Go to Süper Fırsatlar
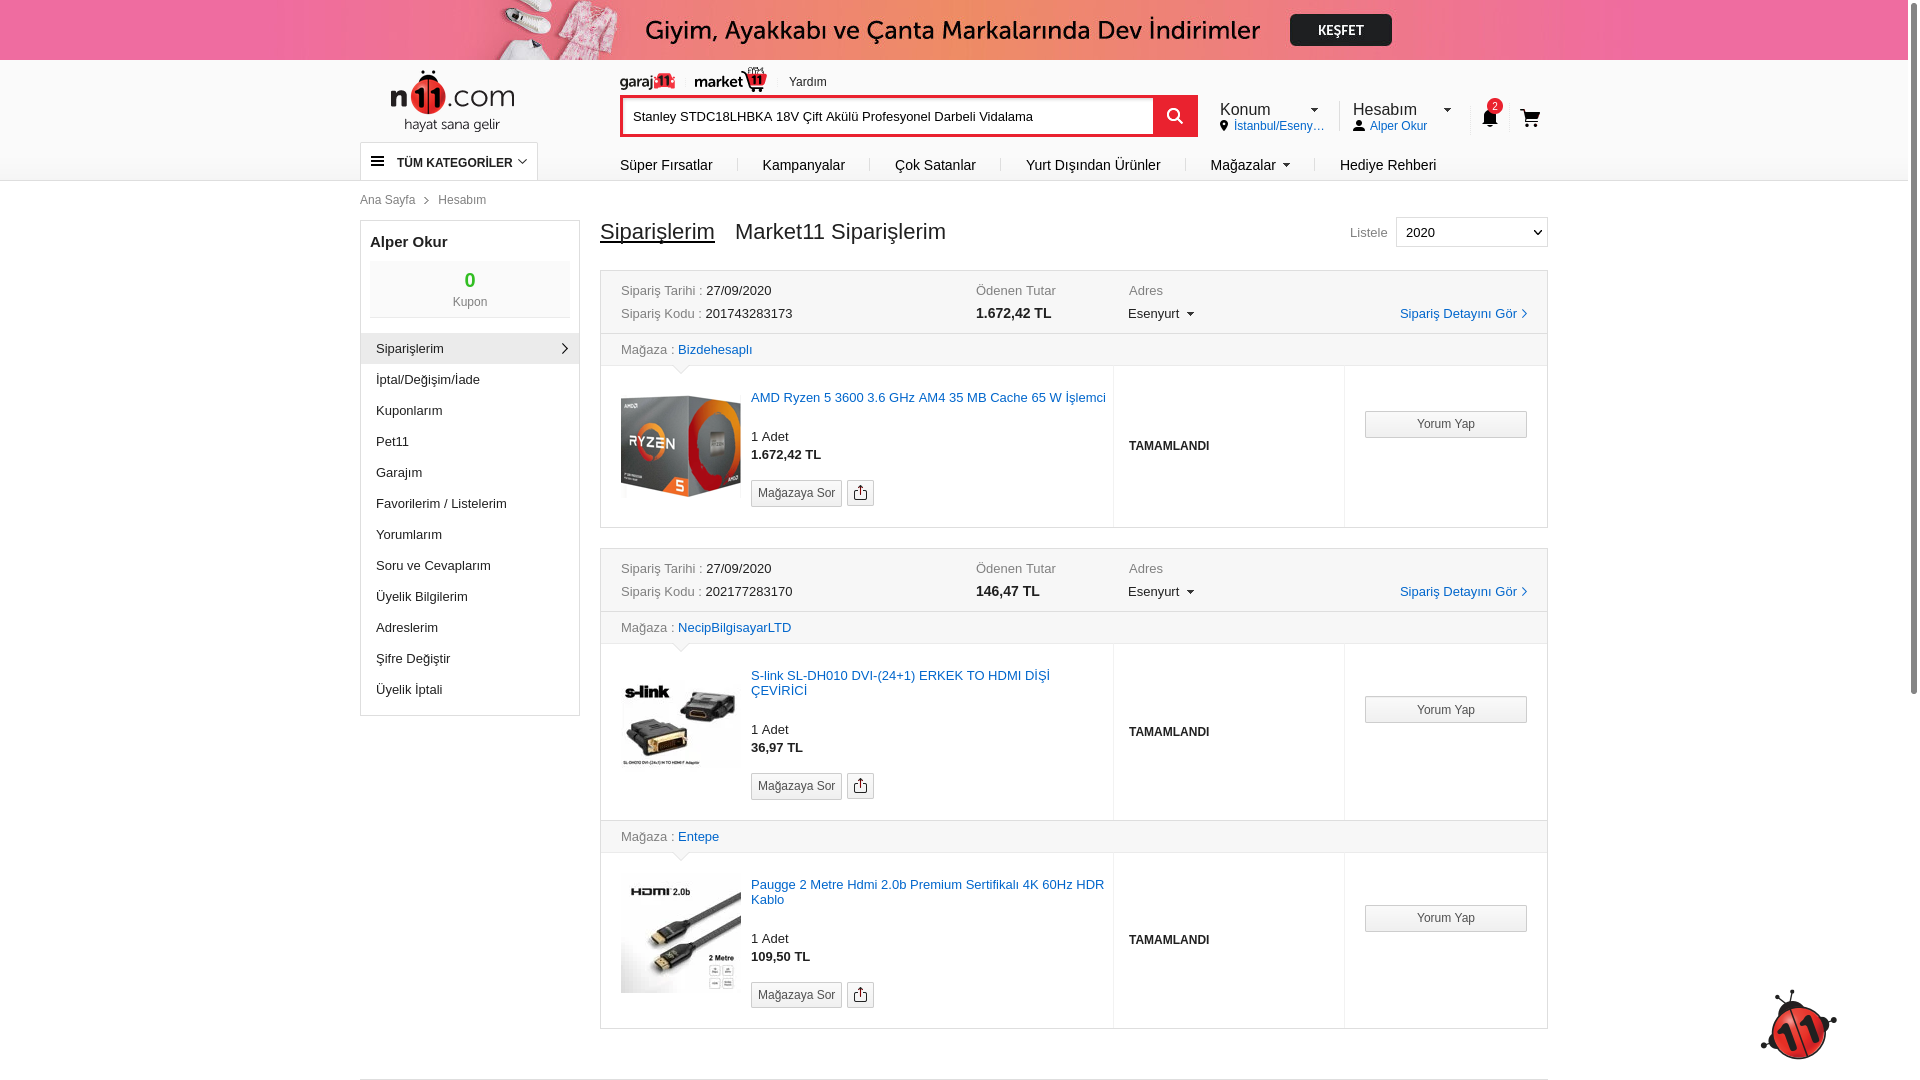The width and height of the screenshot is (1920, 1080). tap(666, 165)
